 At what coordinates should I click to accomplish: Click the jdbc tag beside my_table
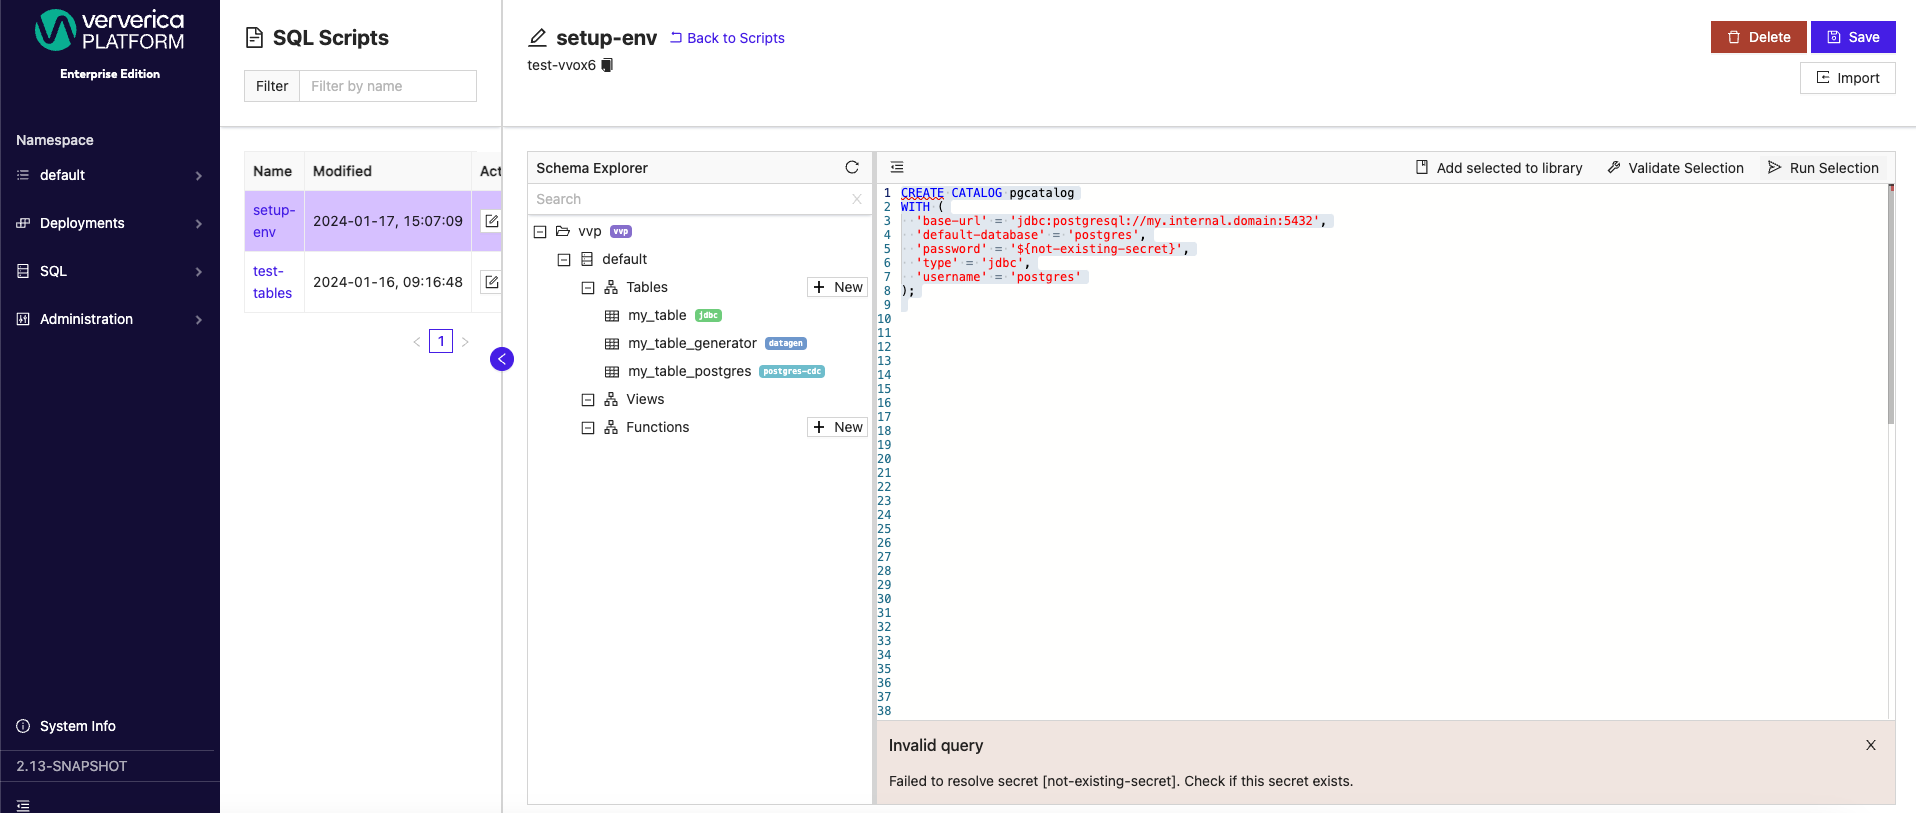pos(708,315)
